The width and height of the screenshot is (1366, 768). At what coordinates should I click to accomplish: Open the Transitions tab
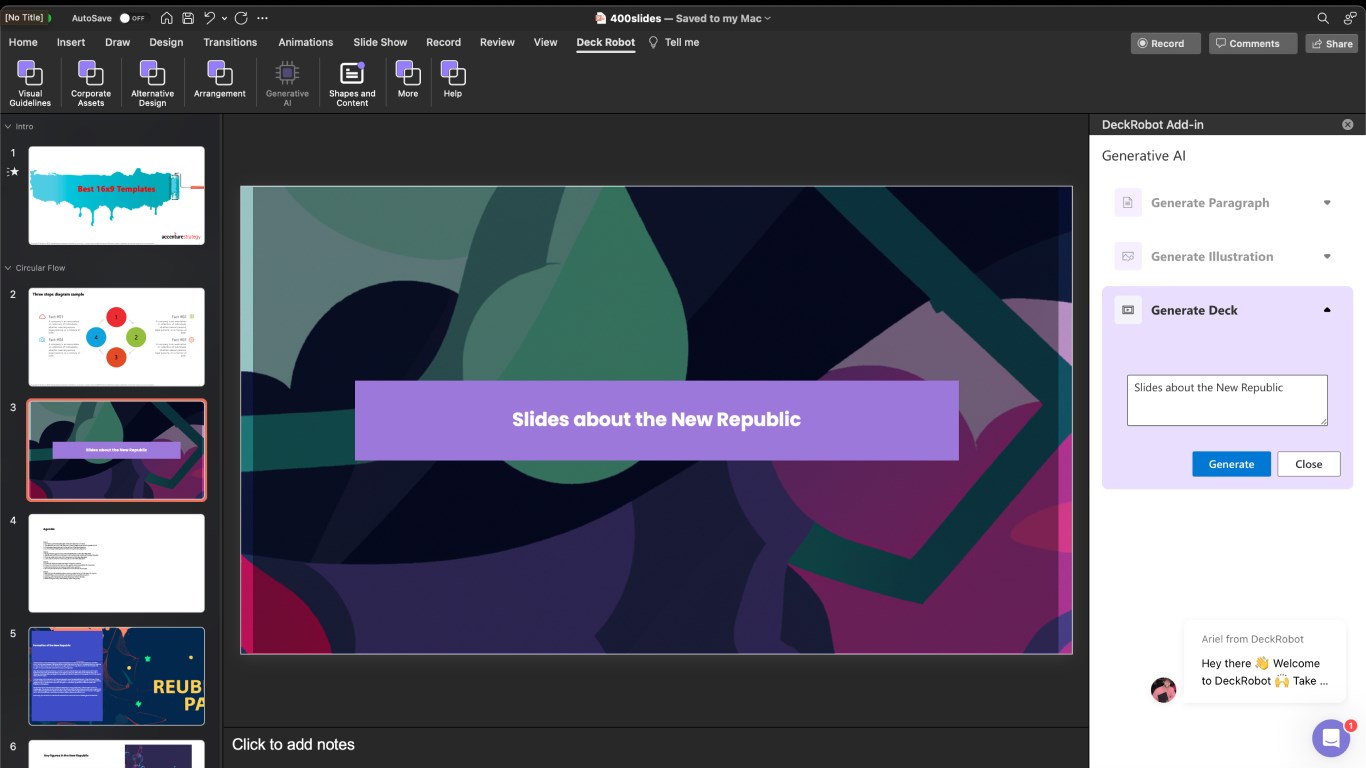[230, 42]
